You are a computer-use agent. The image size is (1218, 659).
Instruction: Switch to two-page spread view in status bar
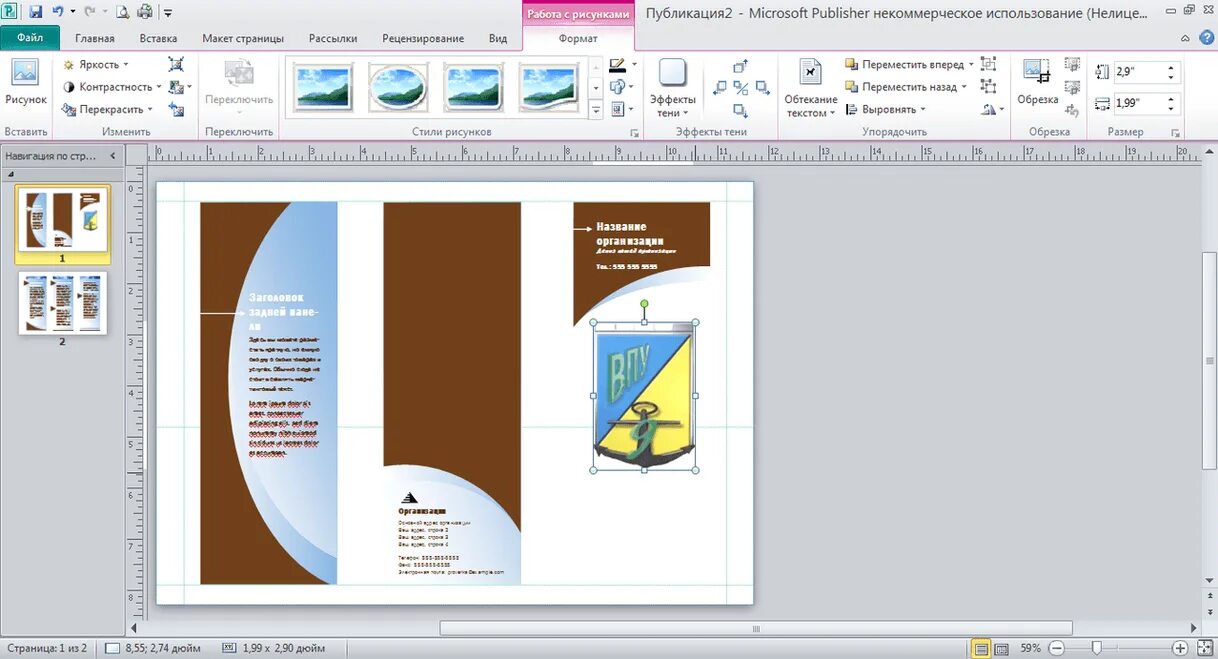tap(1002, 649)
